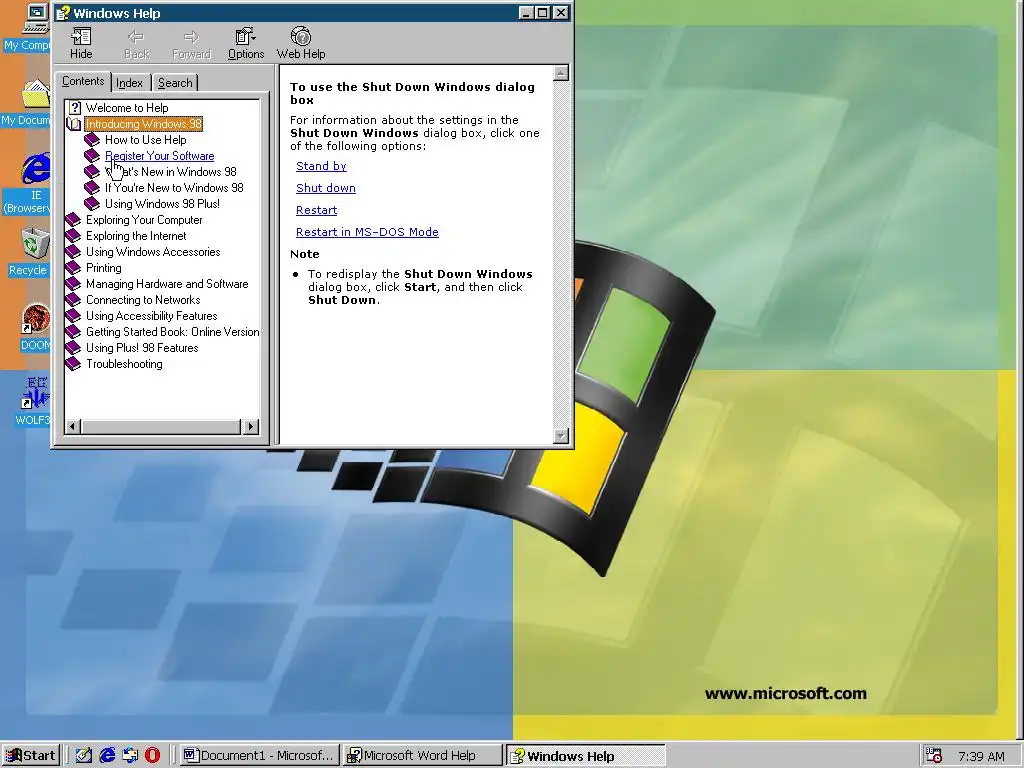
Task: Expand the Exploring Your Computer book
Action: [x=73, y=220]
